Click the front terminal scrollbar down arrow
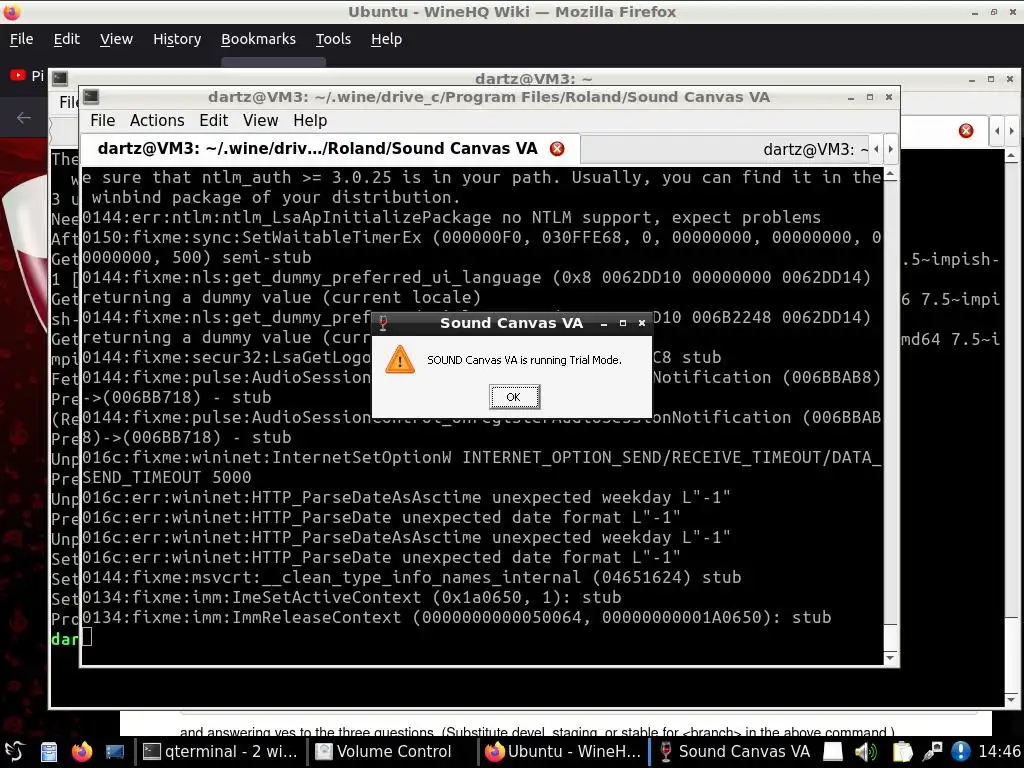 point(890,658)
